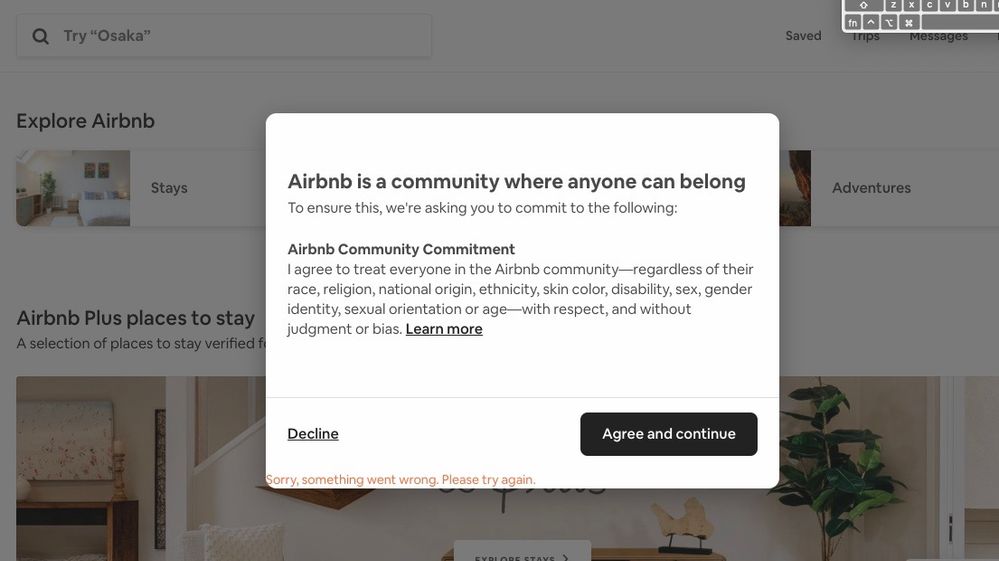Expand the Explore Stays chevron button
999x561 pixels.
[522, 555]
